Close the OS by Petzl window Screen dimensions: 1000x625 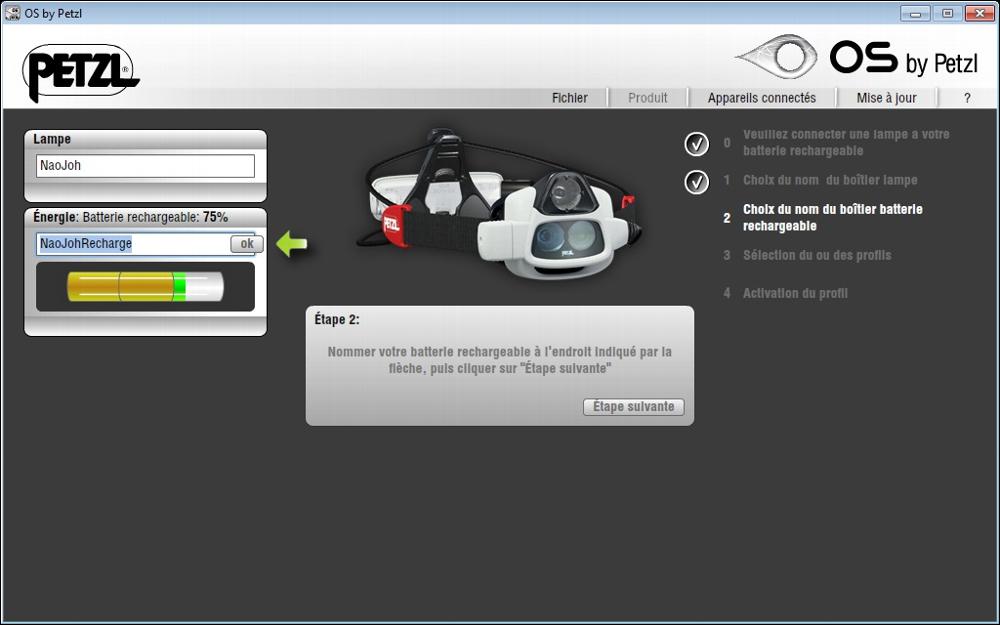(979, 13)
